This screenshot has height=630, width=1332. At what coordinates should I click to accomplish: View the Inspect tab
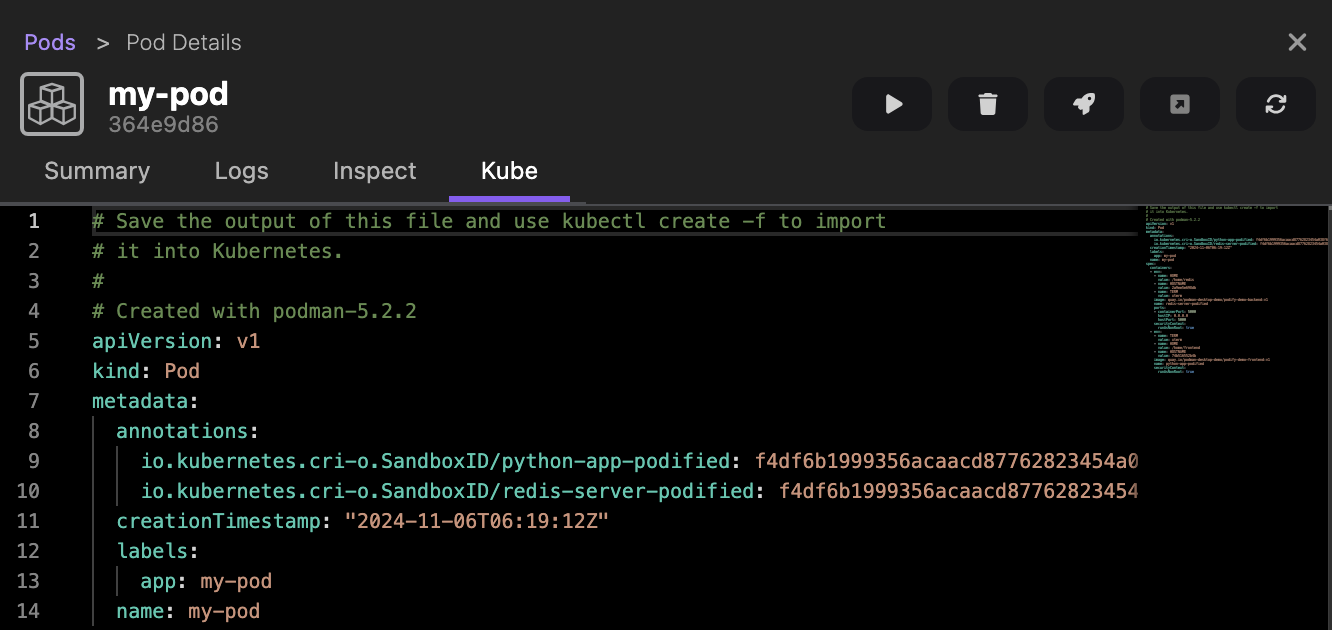tap(374, 171)
